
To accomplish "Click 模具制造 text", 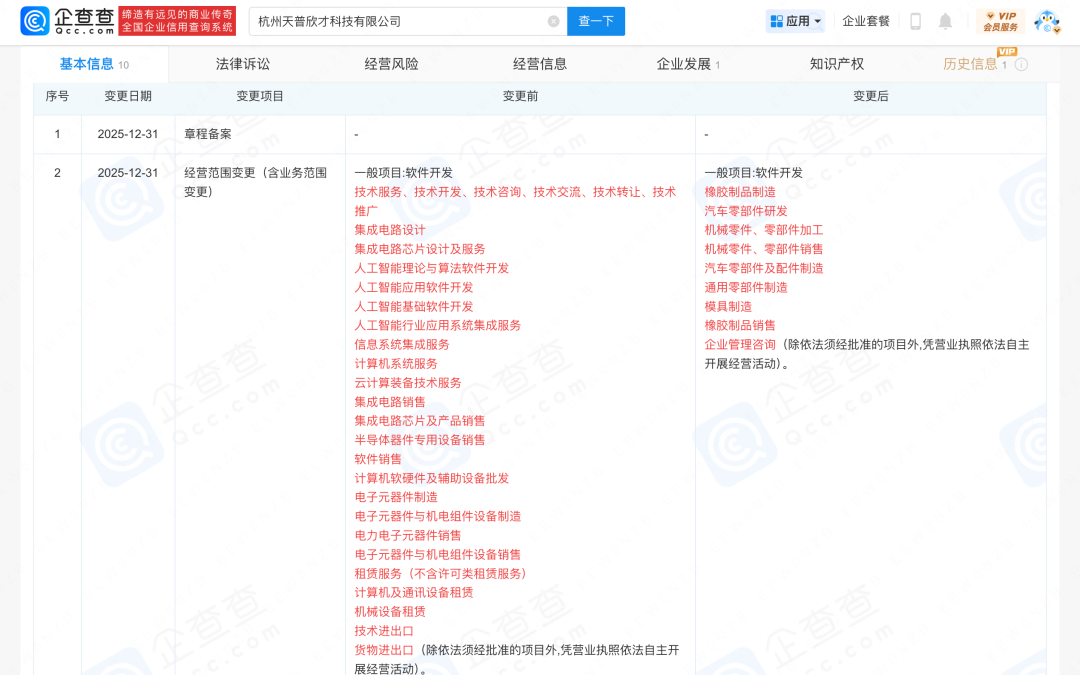I will click(x=728, y=307).
